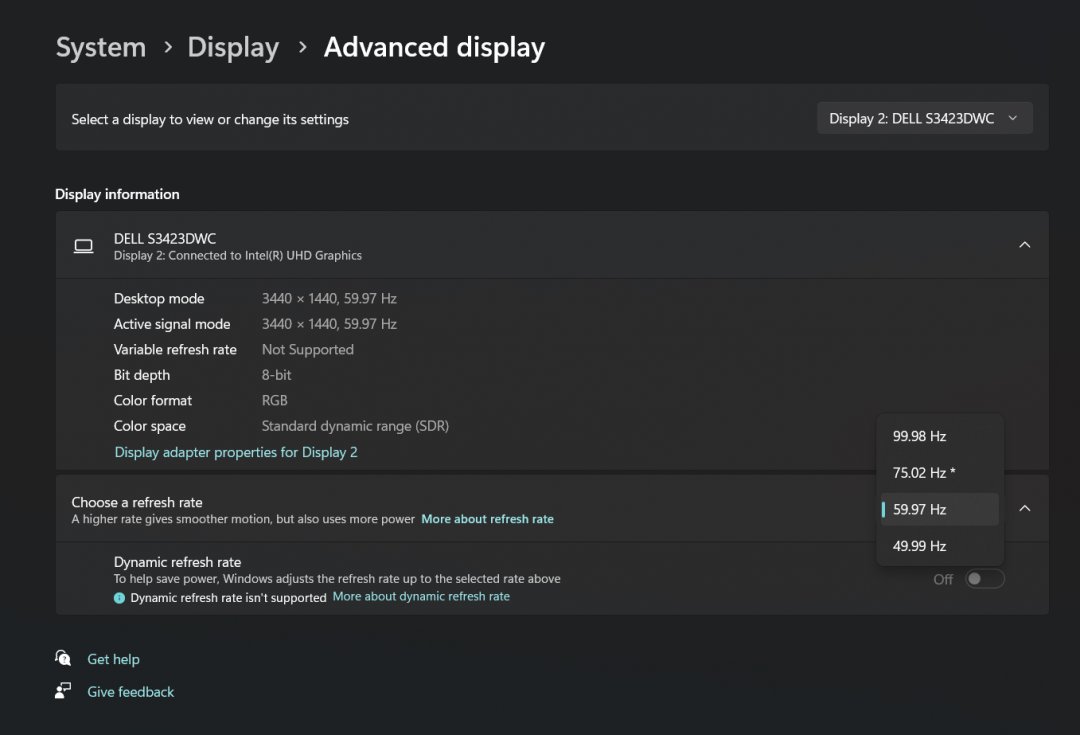Open Display breadcrumb link
This screenshot has width=1080, height=735.
233,48
